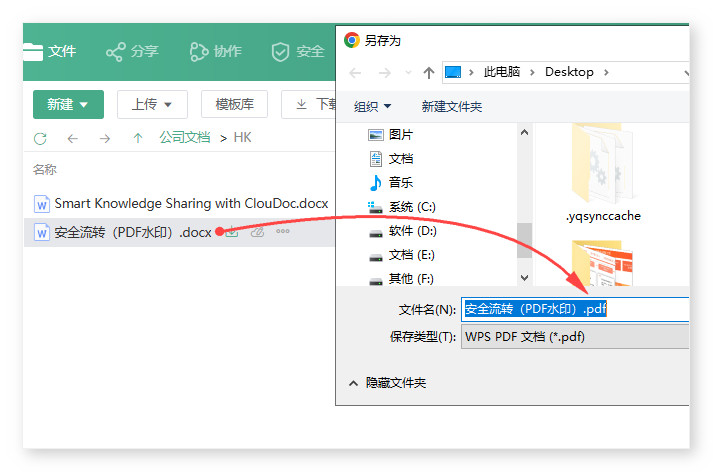Click Desktop in the address path
This screenshot has height=472, width=713.
point(569,72)
